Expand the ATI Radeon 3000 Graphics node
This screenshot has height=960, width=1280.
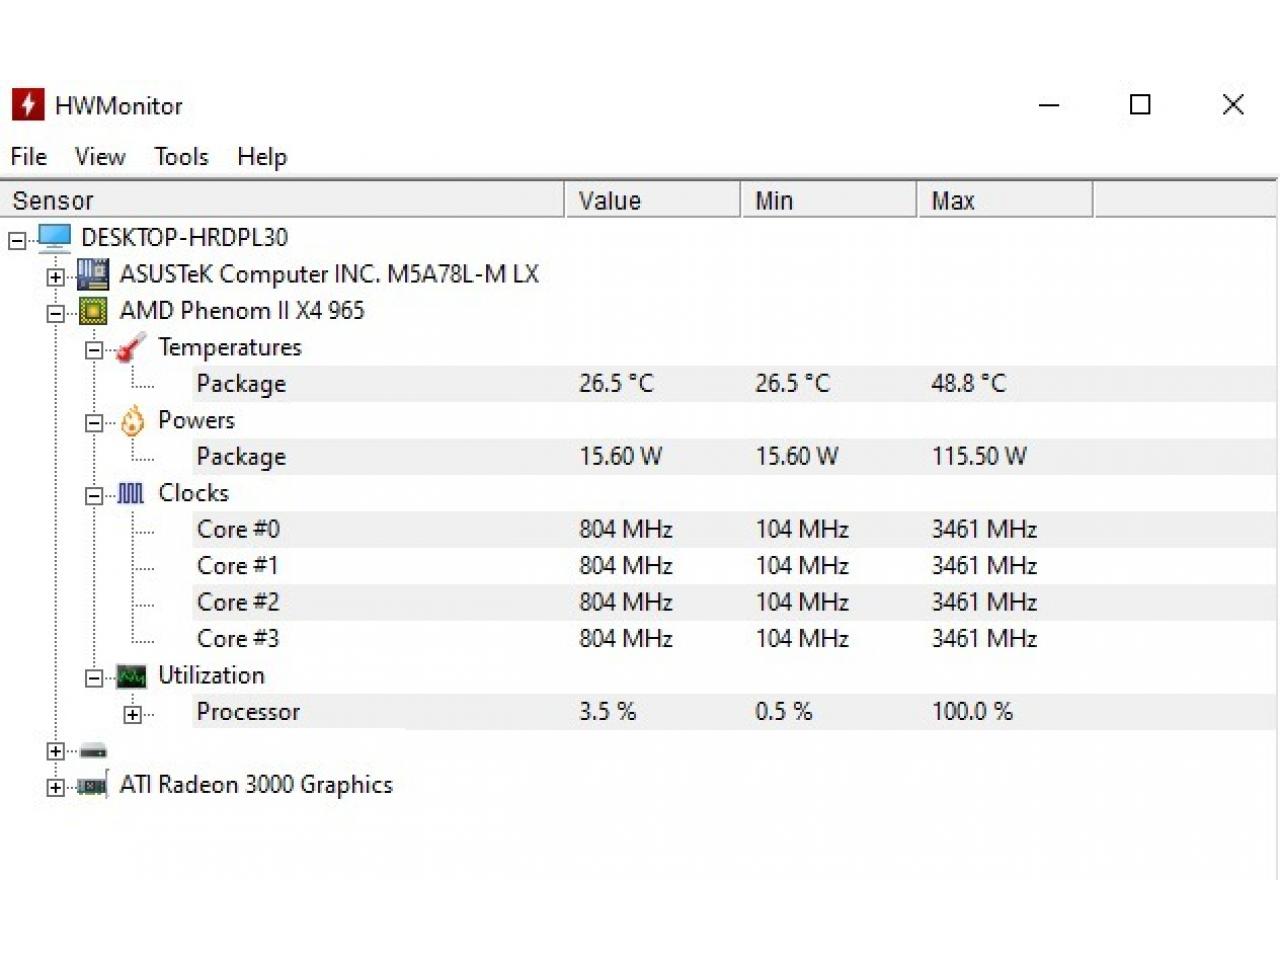tap(56, 787)
